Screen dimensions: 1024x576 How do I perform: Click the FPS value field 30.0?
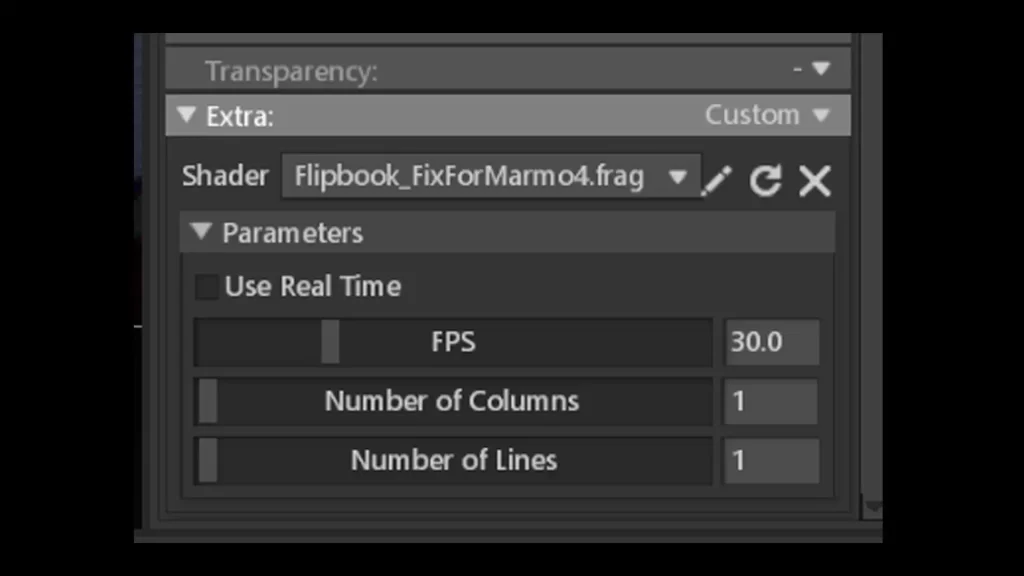click(771, 342)
